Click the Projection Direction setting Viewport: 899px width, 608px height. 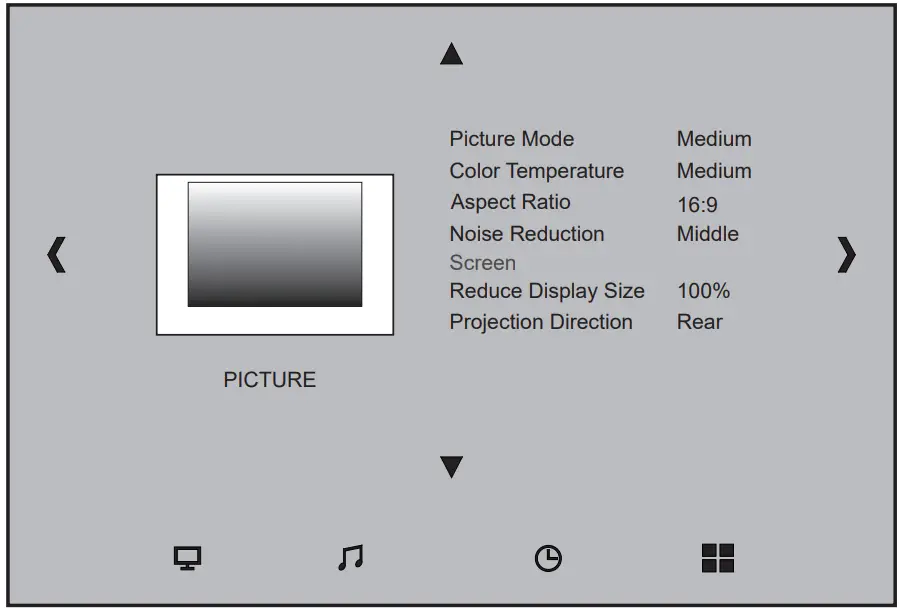[541, 322]
